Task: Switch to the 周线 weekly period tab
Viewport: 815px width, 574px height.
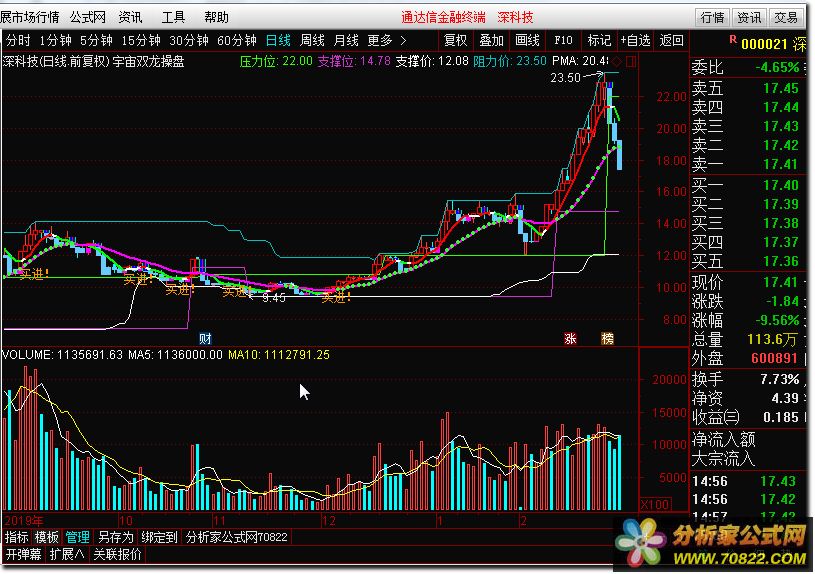Action: tap(312, 40)
